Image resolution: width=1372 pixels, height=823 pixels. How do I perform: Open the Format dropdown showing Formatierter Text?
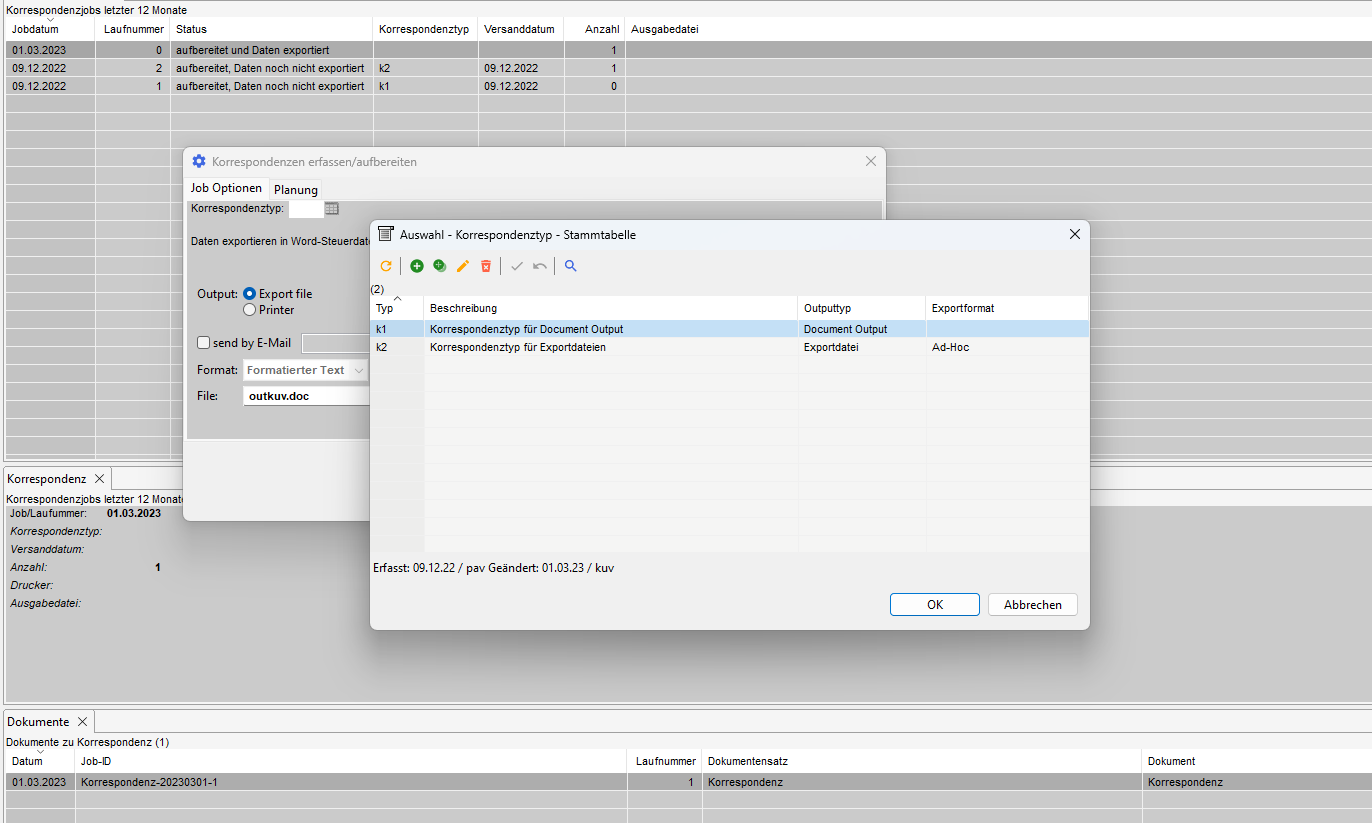pos(305,370)
